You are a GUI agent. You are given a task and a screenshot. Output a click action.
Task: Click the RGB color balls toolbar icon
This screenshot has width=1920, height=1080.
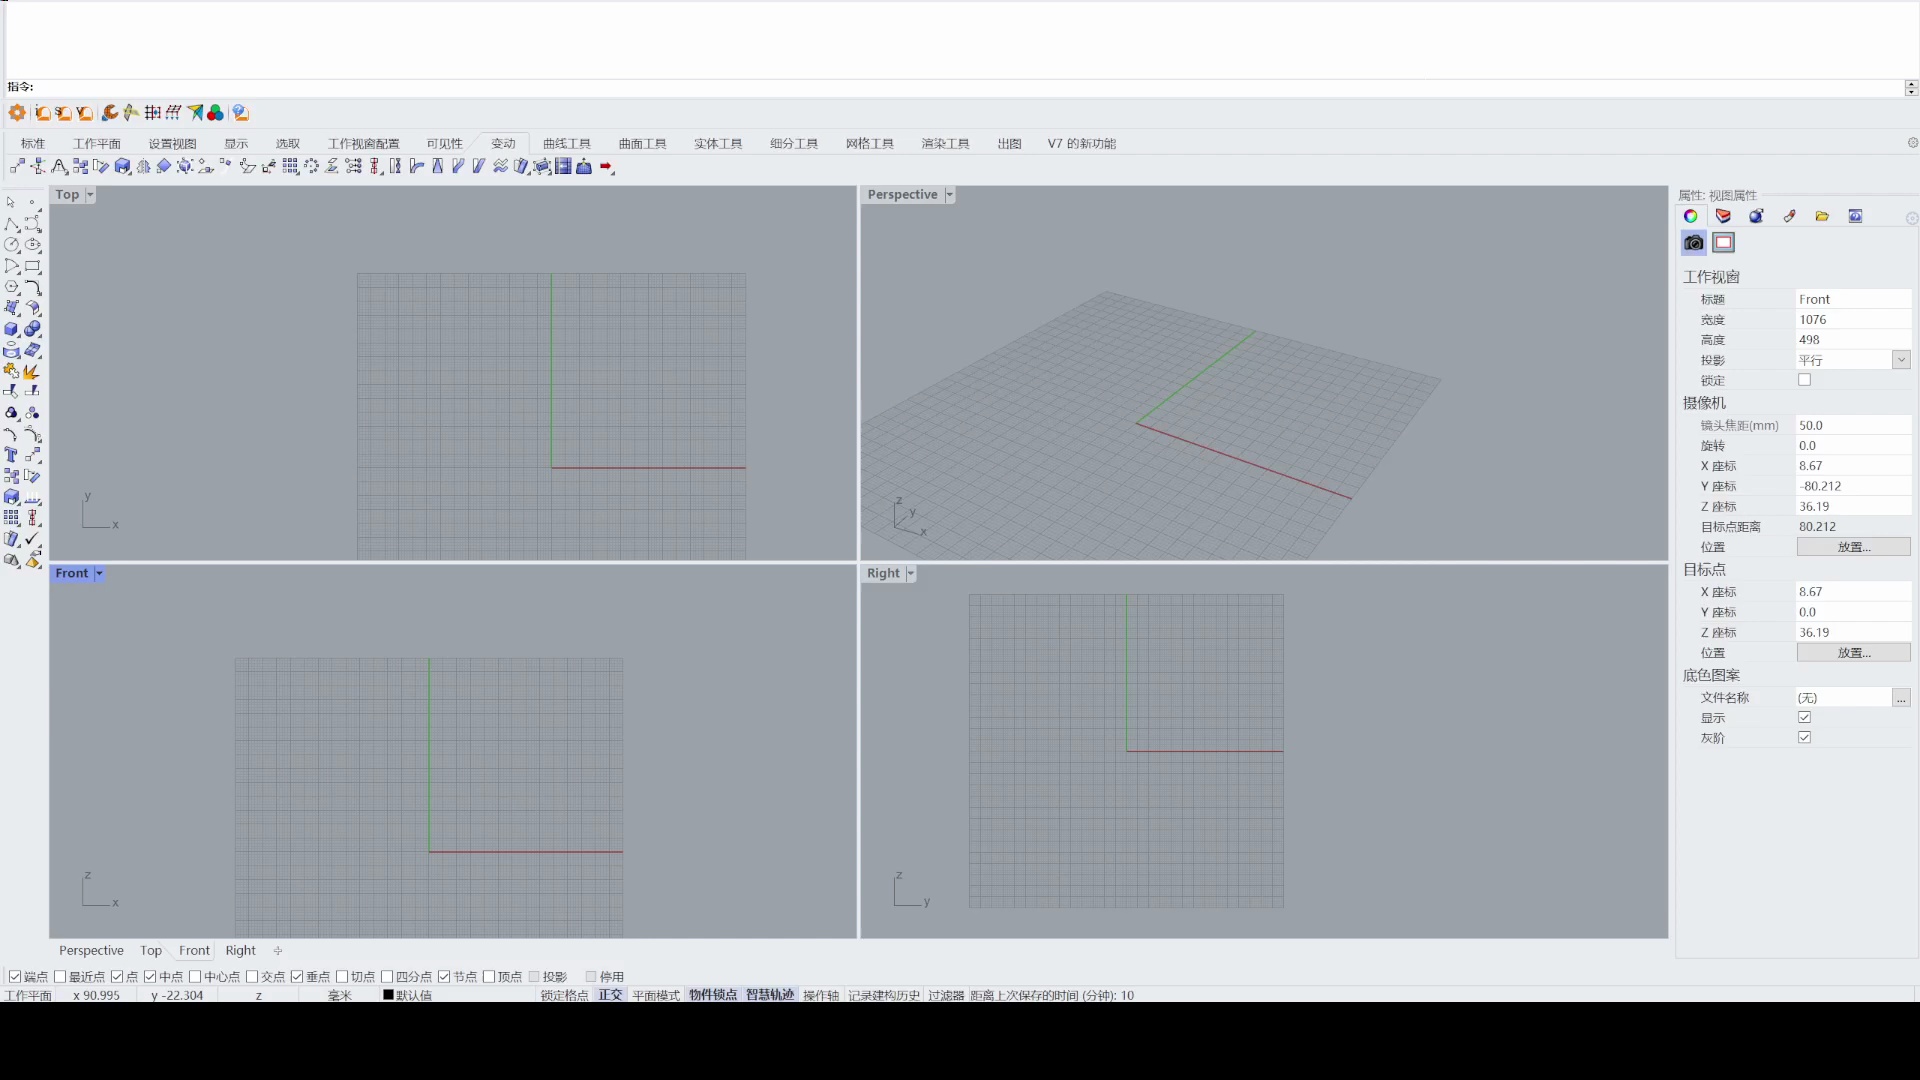(215, 113)
